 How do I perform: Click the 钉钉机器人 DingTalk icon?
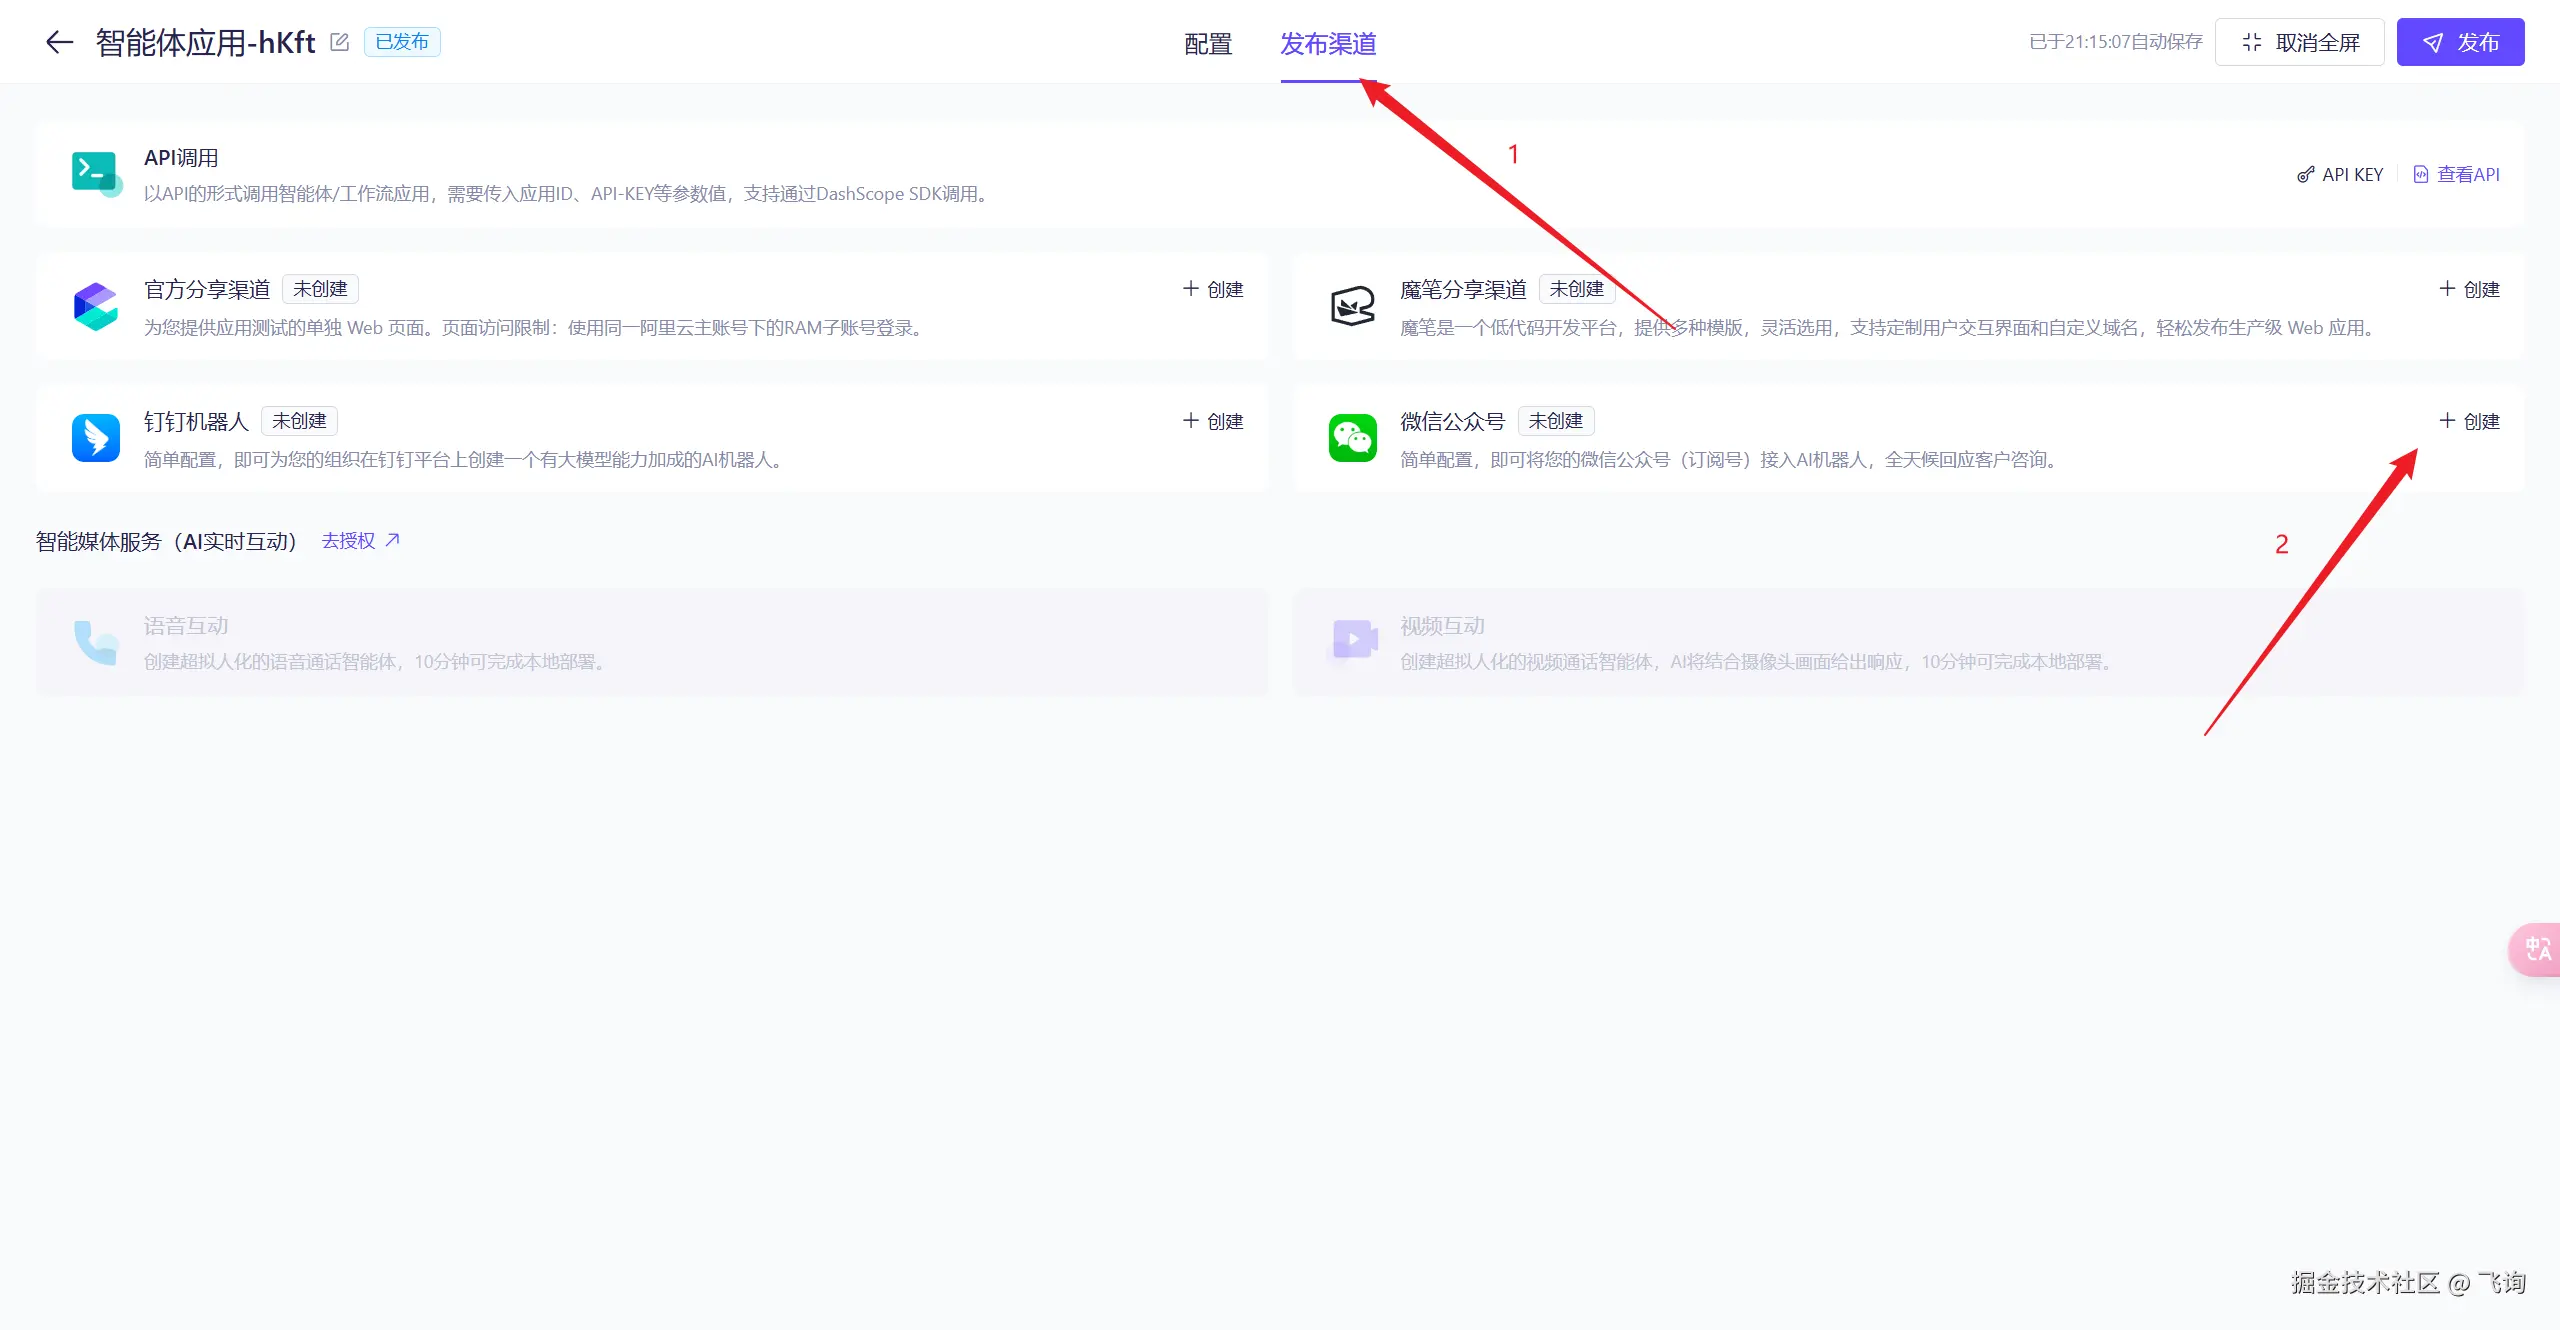[96, 438]
